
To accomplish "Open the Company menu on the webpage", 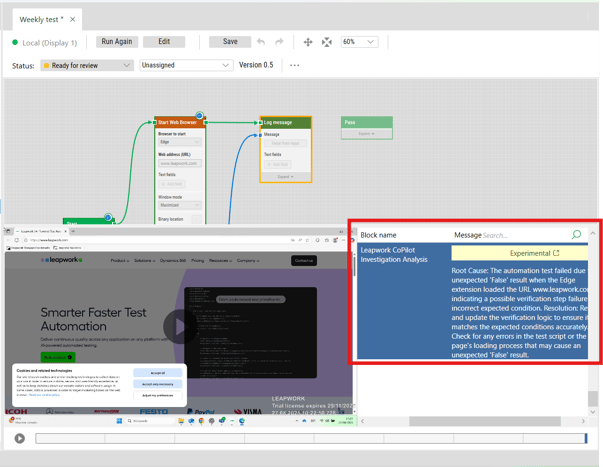I will tap(248, 260).
